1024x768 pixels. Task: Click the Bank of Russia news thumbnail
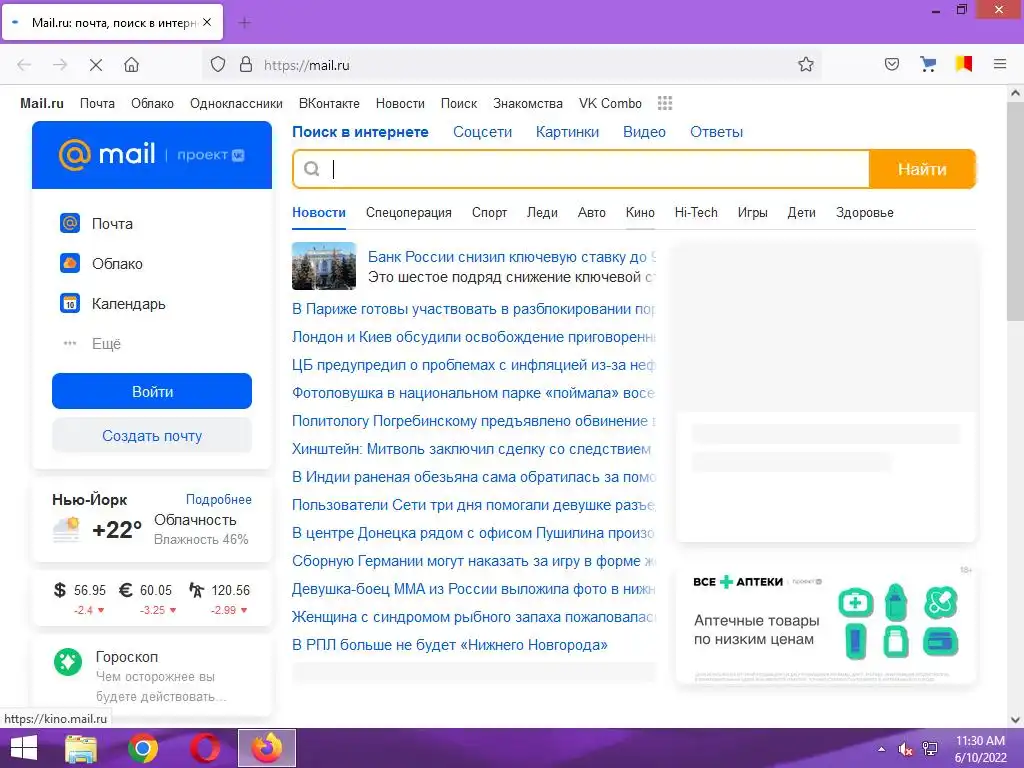pos(324,266)
